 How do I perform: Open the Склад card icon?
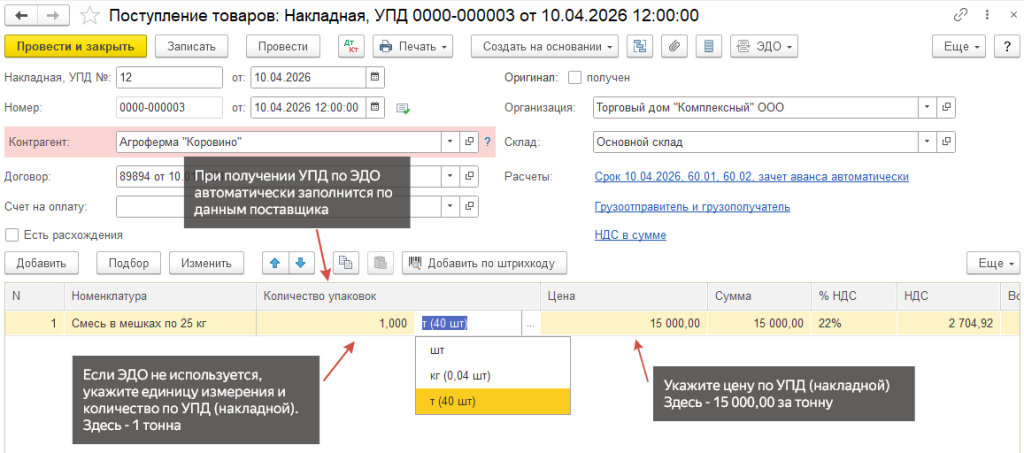(946, 142)
